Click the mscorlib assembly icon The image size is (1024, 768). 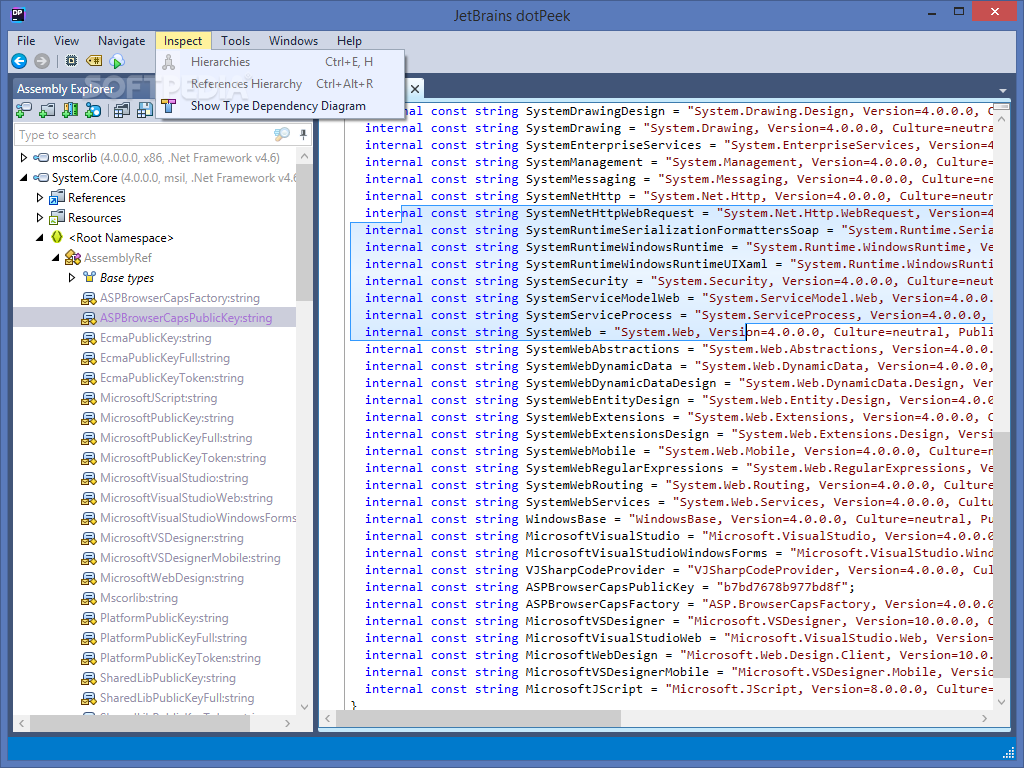click(x=41, y=158)
